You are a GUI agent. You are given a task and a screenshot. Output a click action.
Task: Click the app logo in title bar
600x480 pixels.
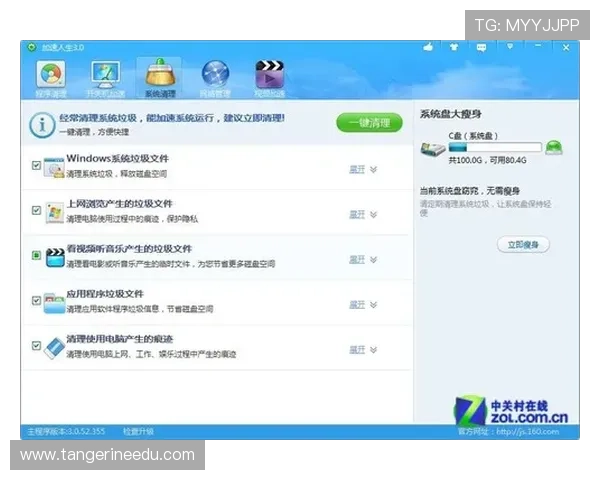tap(31, 47)
